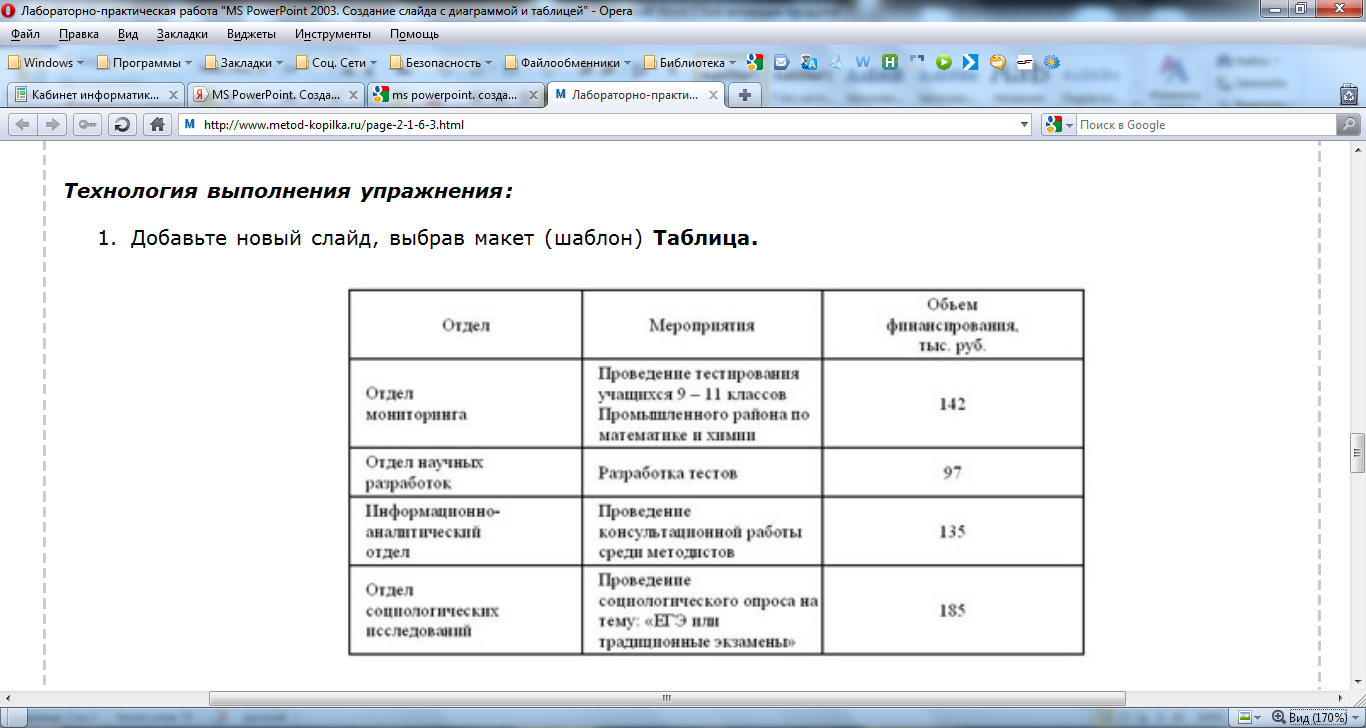1366x728 pixels.
Task: Open the fullscreen-corners bookmark icon
Action: click(916, 62)
